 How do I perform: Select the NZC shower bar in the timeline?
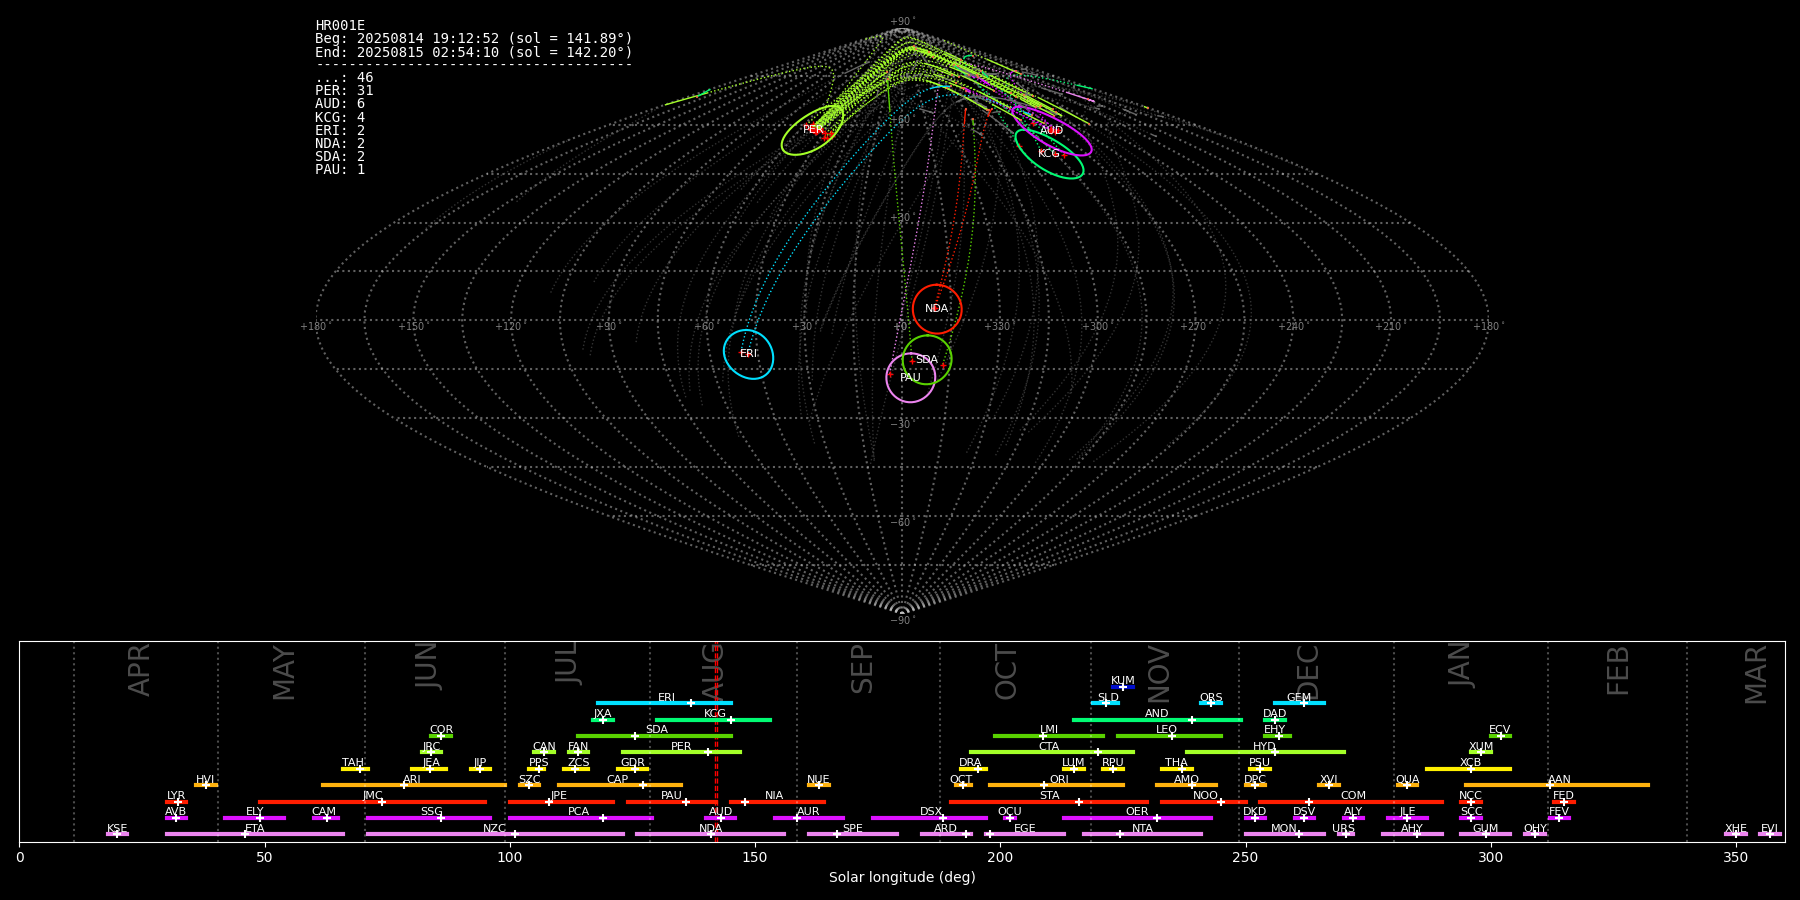click(x=495, y=834)
